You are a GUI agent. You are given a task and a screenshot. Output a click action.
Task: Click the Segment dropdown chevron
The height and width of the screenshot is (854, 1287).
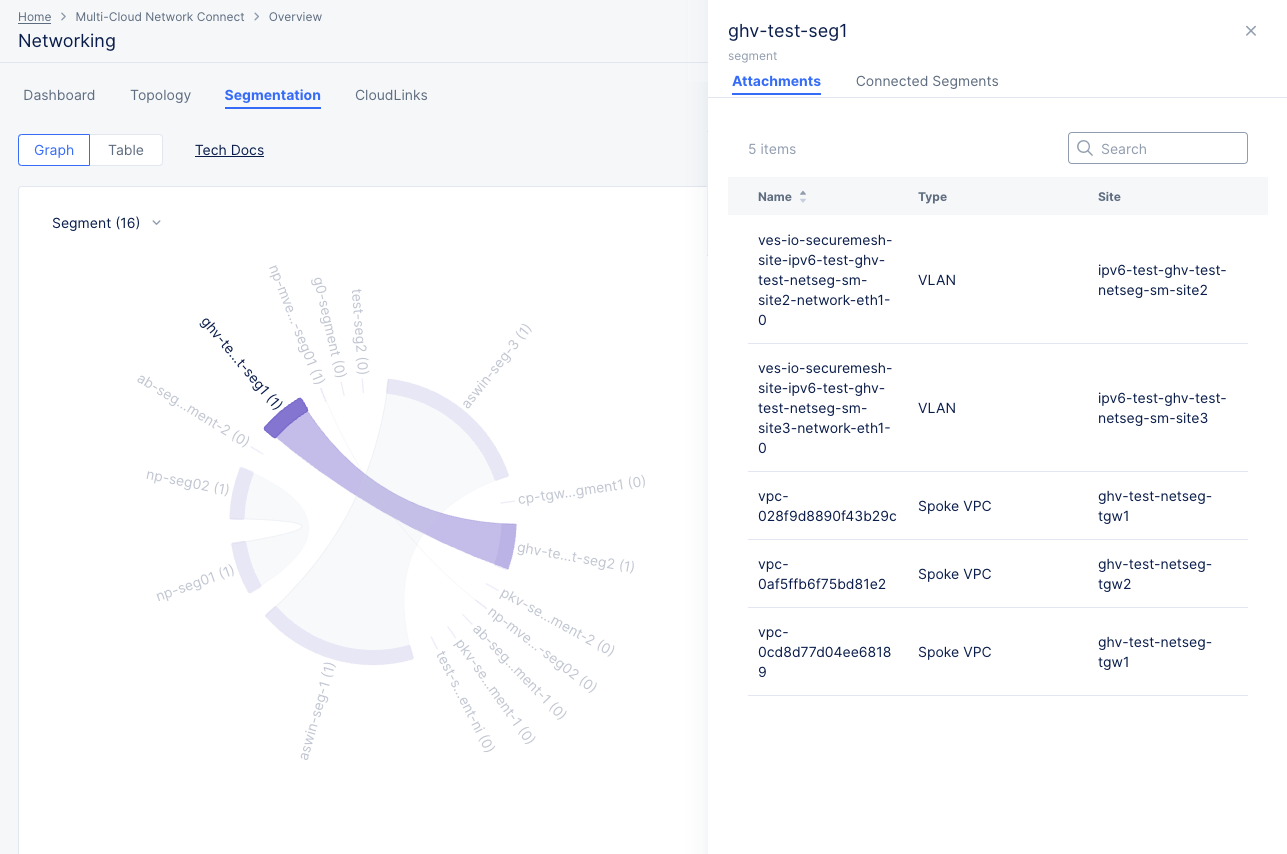tap(155, 223)
